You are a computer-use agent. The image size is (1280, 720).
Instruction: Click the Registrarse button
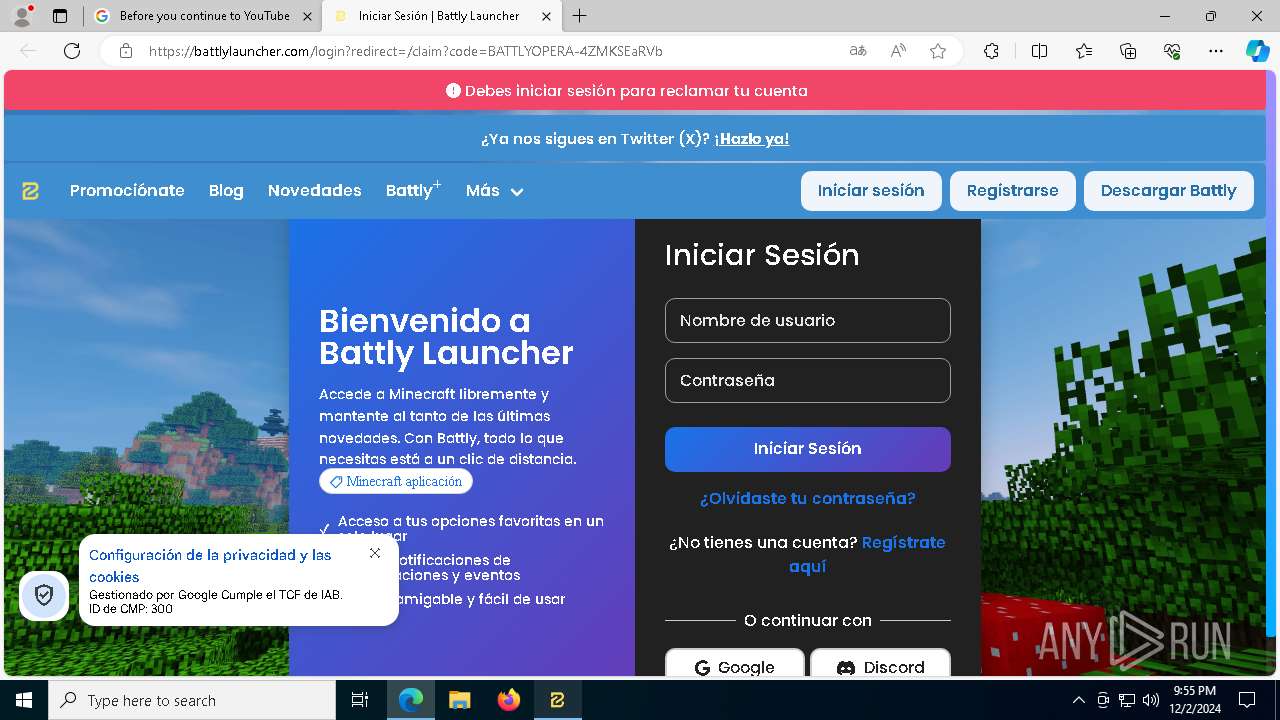pos(1012,191)
